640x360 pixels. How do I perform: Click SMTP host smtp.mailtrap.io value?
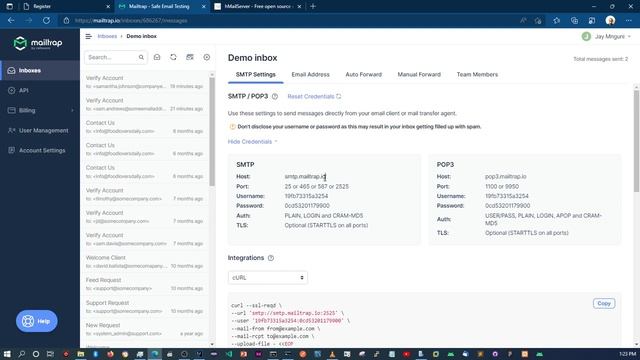pos(305,177)
